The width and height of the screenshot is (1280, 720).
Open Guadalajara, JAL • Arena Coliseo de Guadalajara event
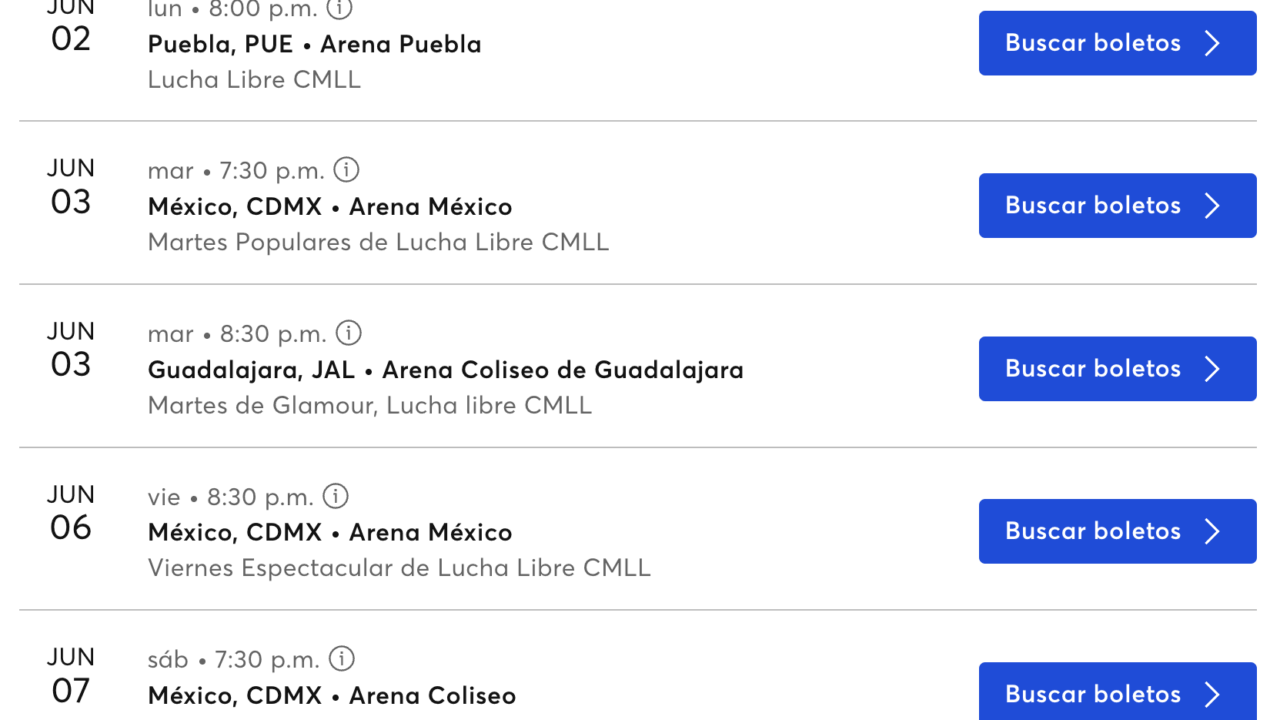[x=446, y=370]
